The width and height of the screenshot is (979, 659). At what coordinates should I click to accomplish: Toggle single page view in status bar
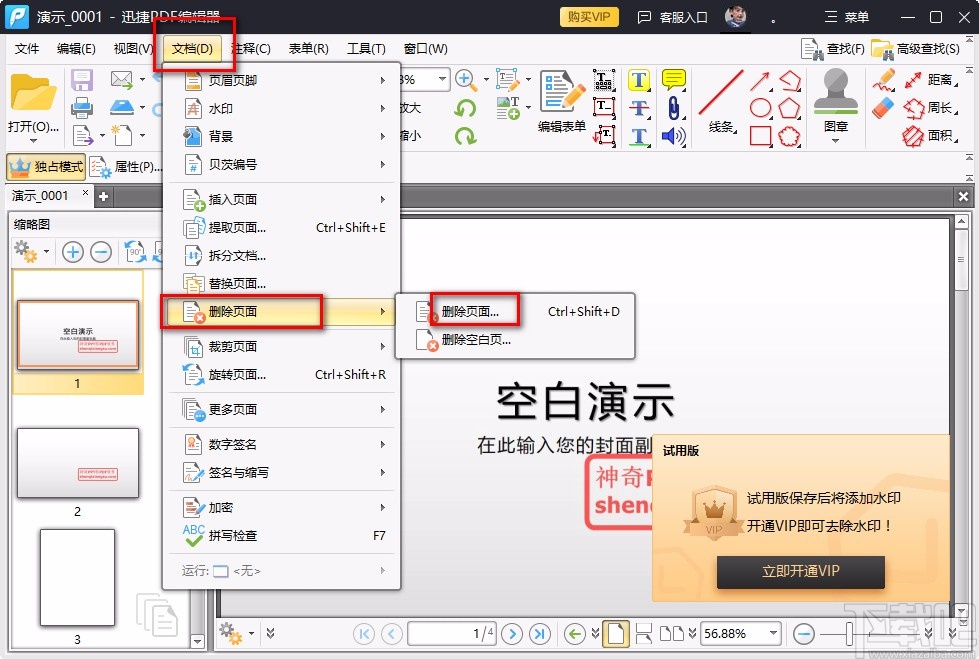point(614,634)
